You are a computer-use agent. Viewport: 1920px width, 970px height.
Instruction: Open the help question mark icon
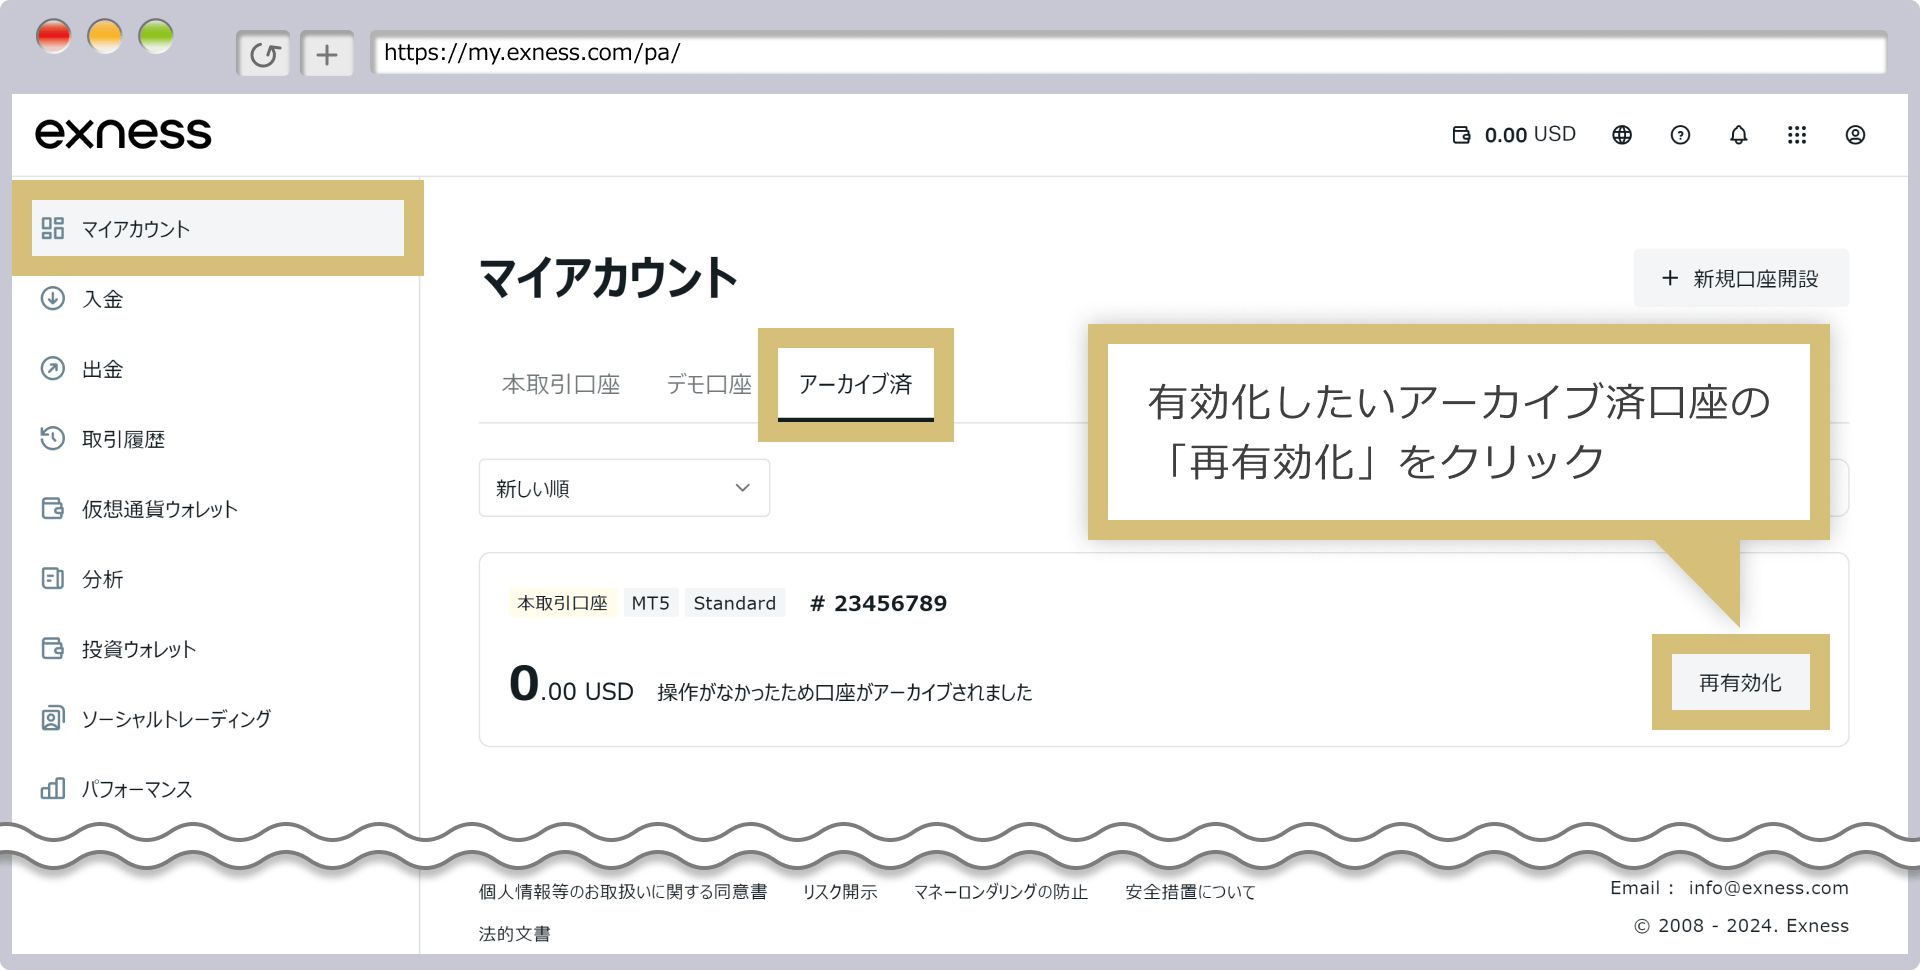[x=1680, y=135]
